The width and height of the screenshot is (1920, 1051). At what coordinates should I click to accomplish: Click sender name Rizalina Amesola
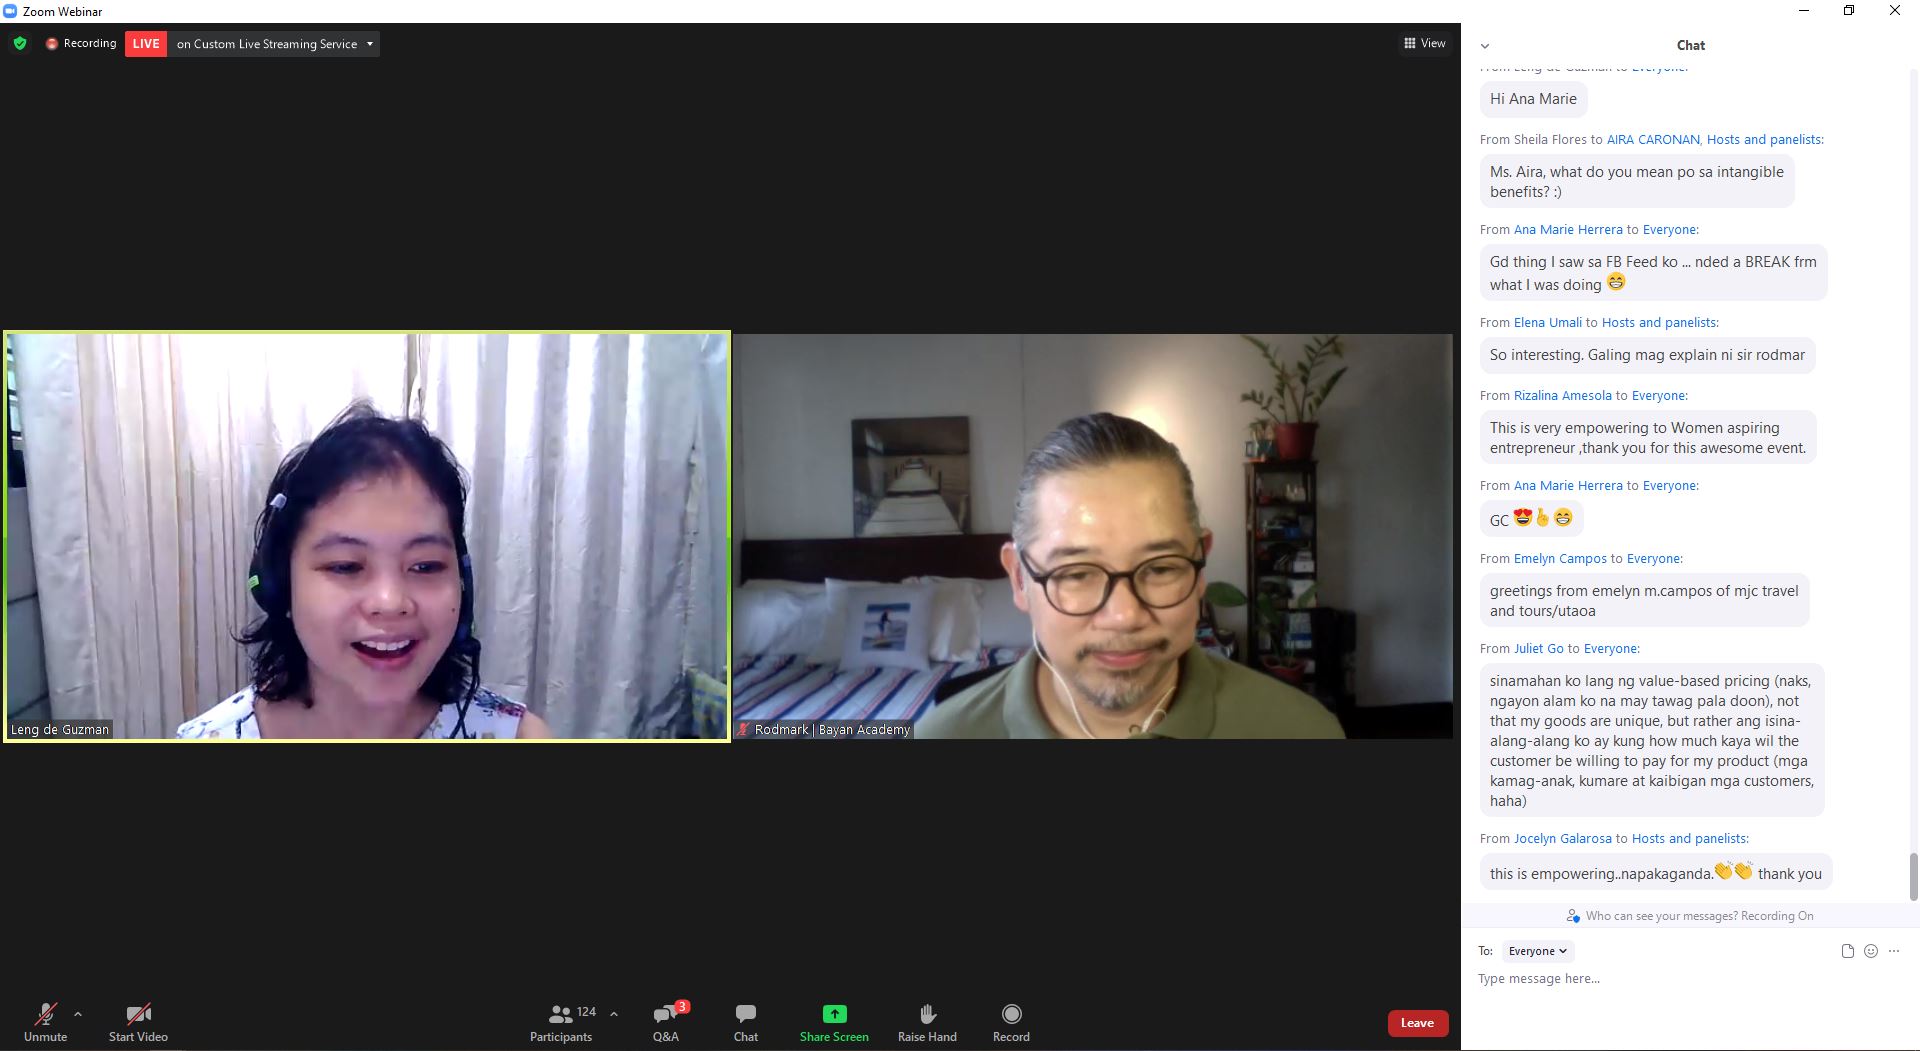(1563, 396)
